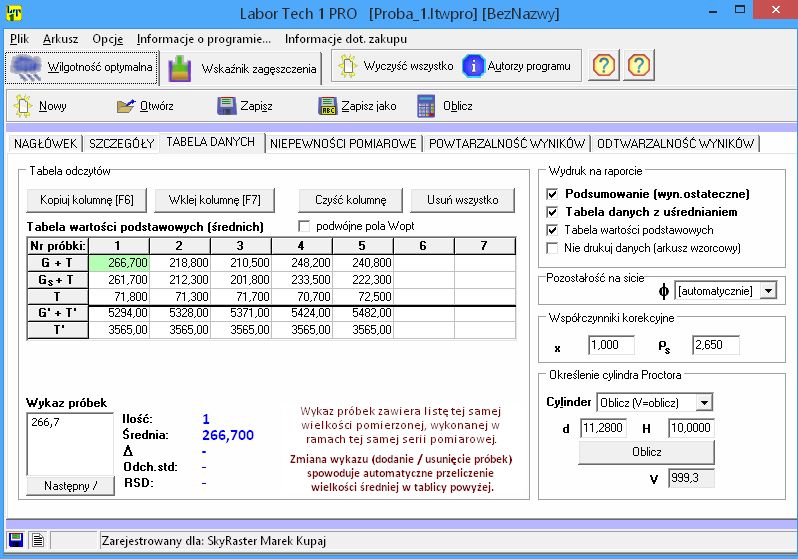798x559 pixels.
Task: Open the Arkusz menu
Action: click(x=60, y=39)
